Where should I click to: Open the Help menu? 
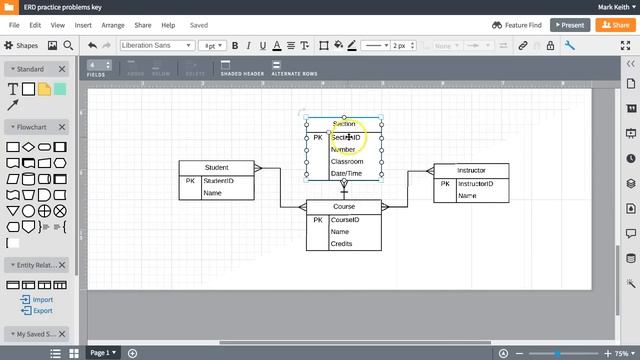[x=168, y=25]
